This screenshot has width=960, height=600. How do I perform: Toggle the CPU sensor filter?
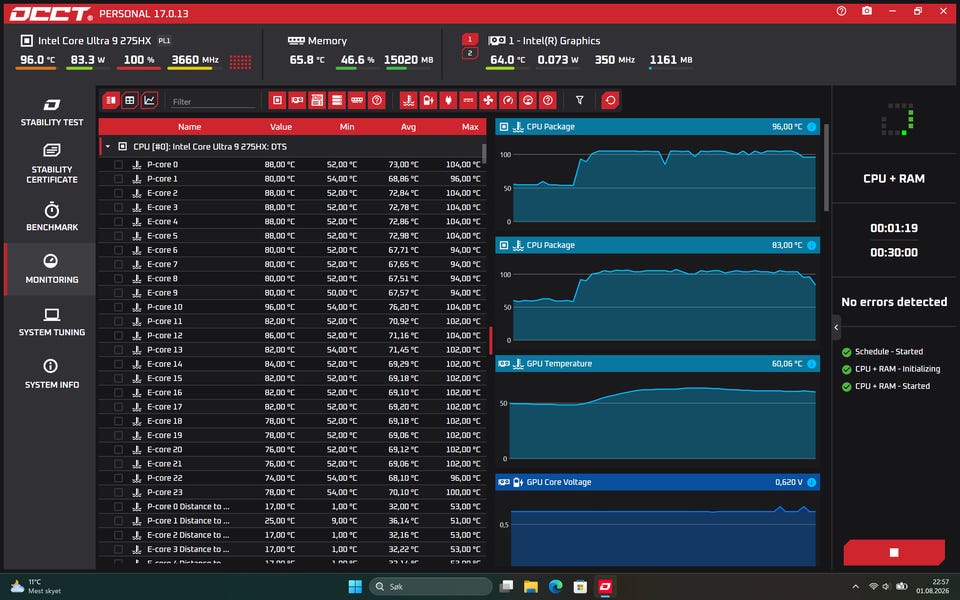pos(277,100)
